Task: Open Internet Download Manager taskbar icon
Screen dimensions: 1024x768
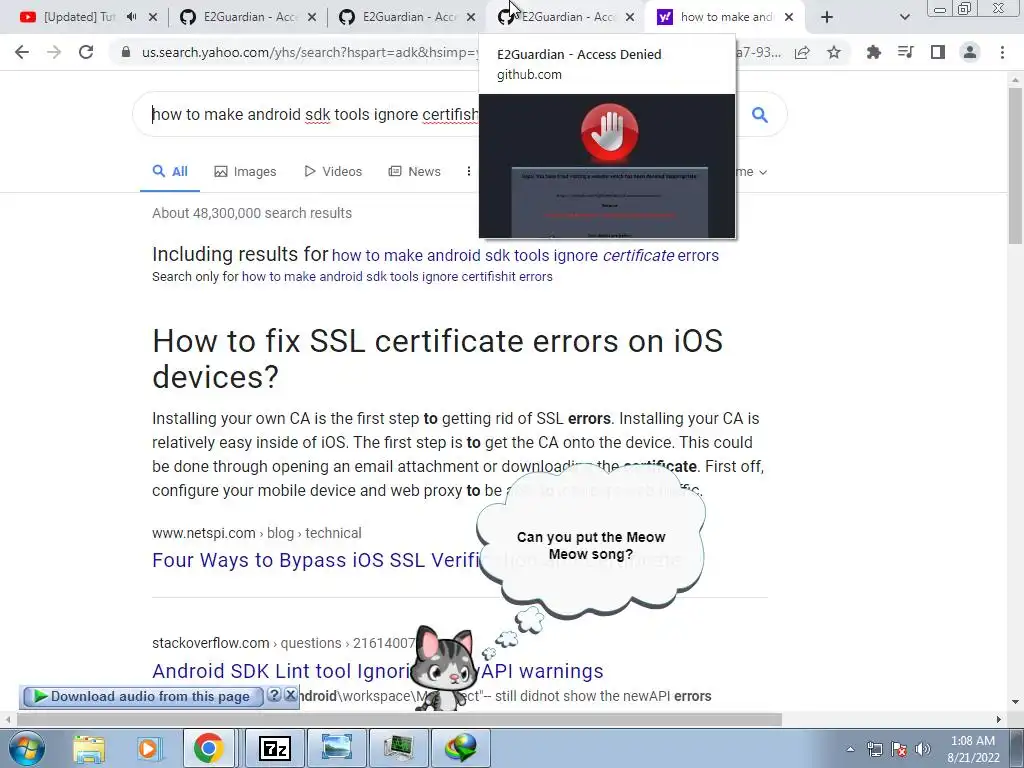Action: coord(461,748)
